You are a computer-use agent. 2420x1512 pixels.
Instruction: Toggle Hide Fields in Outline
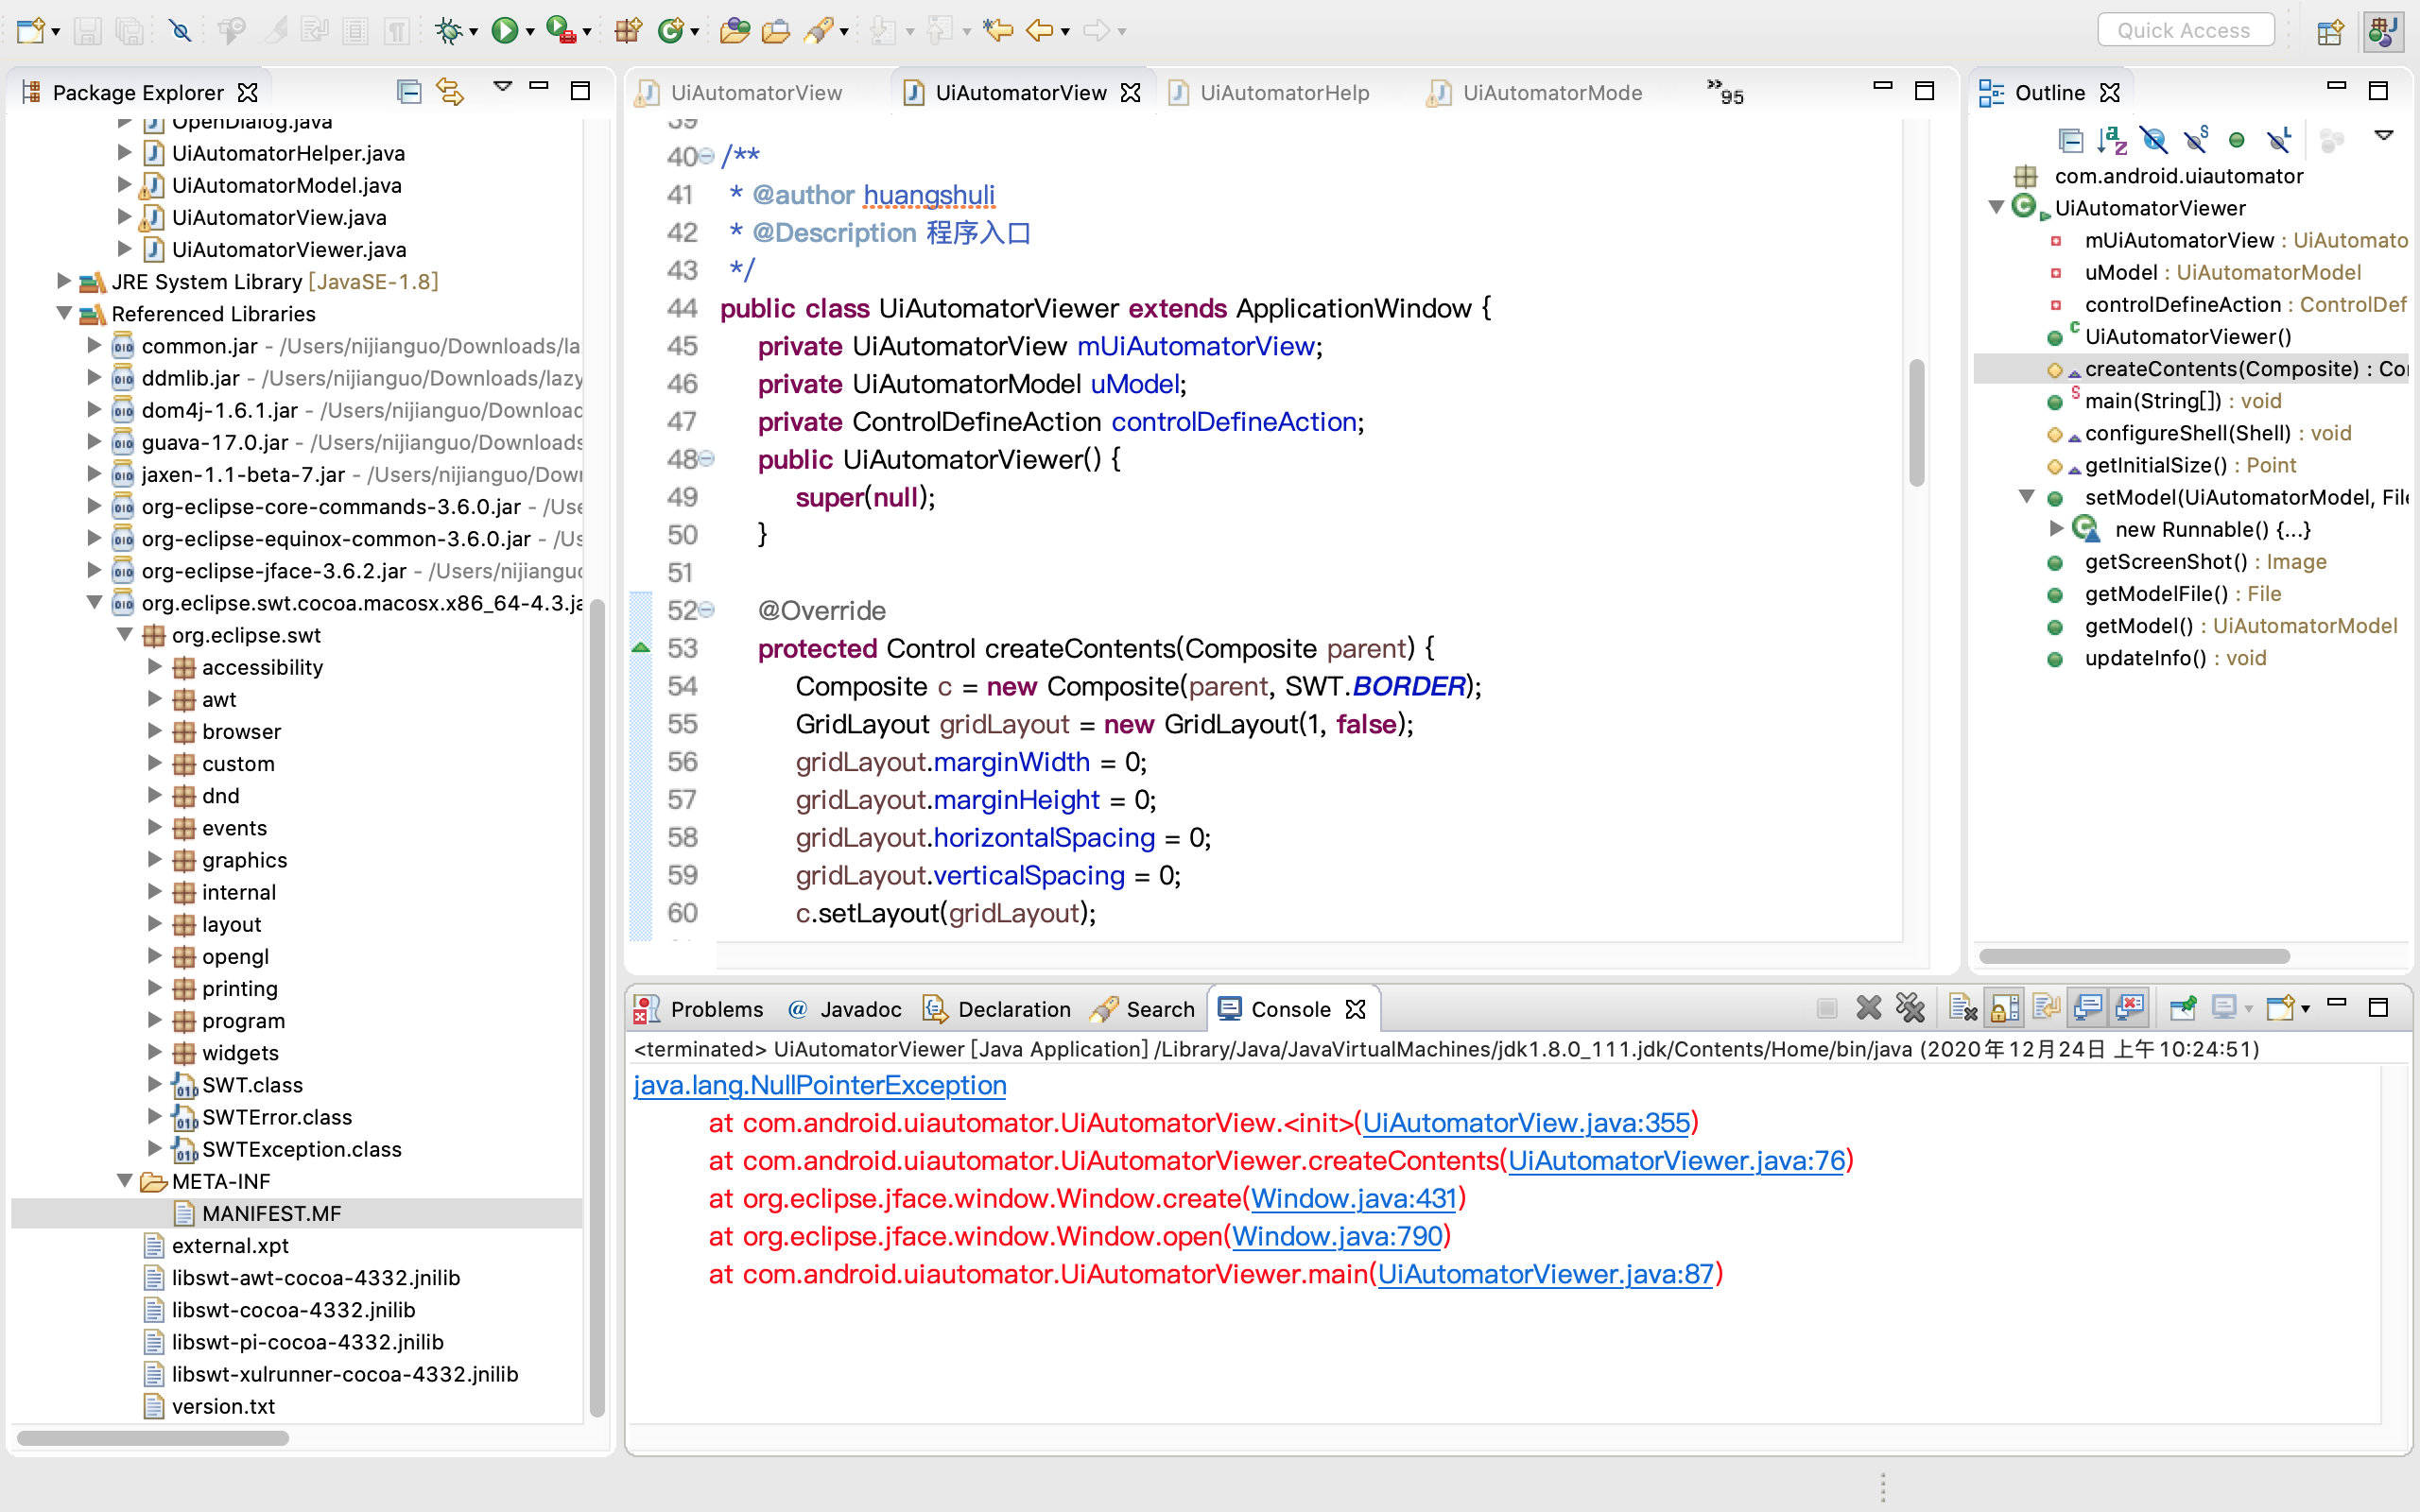click(x=2154, y=141)
